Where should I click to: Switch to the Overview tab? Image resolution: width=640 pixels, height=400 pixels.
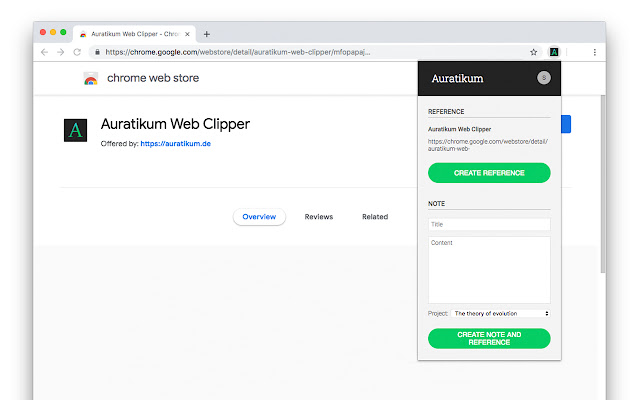pos(259,217)
